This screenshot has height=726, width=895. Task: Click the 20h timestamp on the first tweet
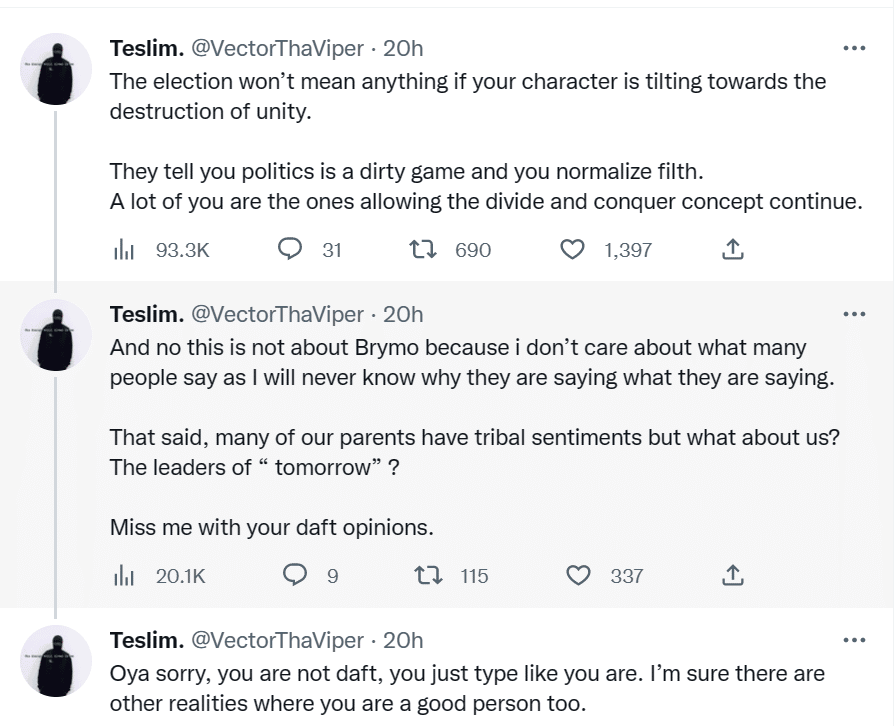[x=403, y=48]
